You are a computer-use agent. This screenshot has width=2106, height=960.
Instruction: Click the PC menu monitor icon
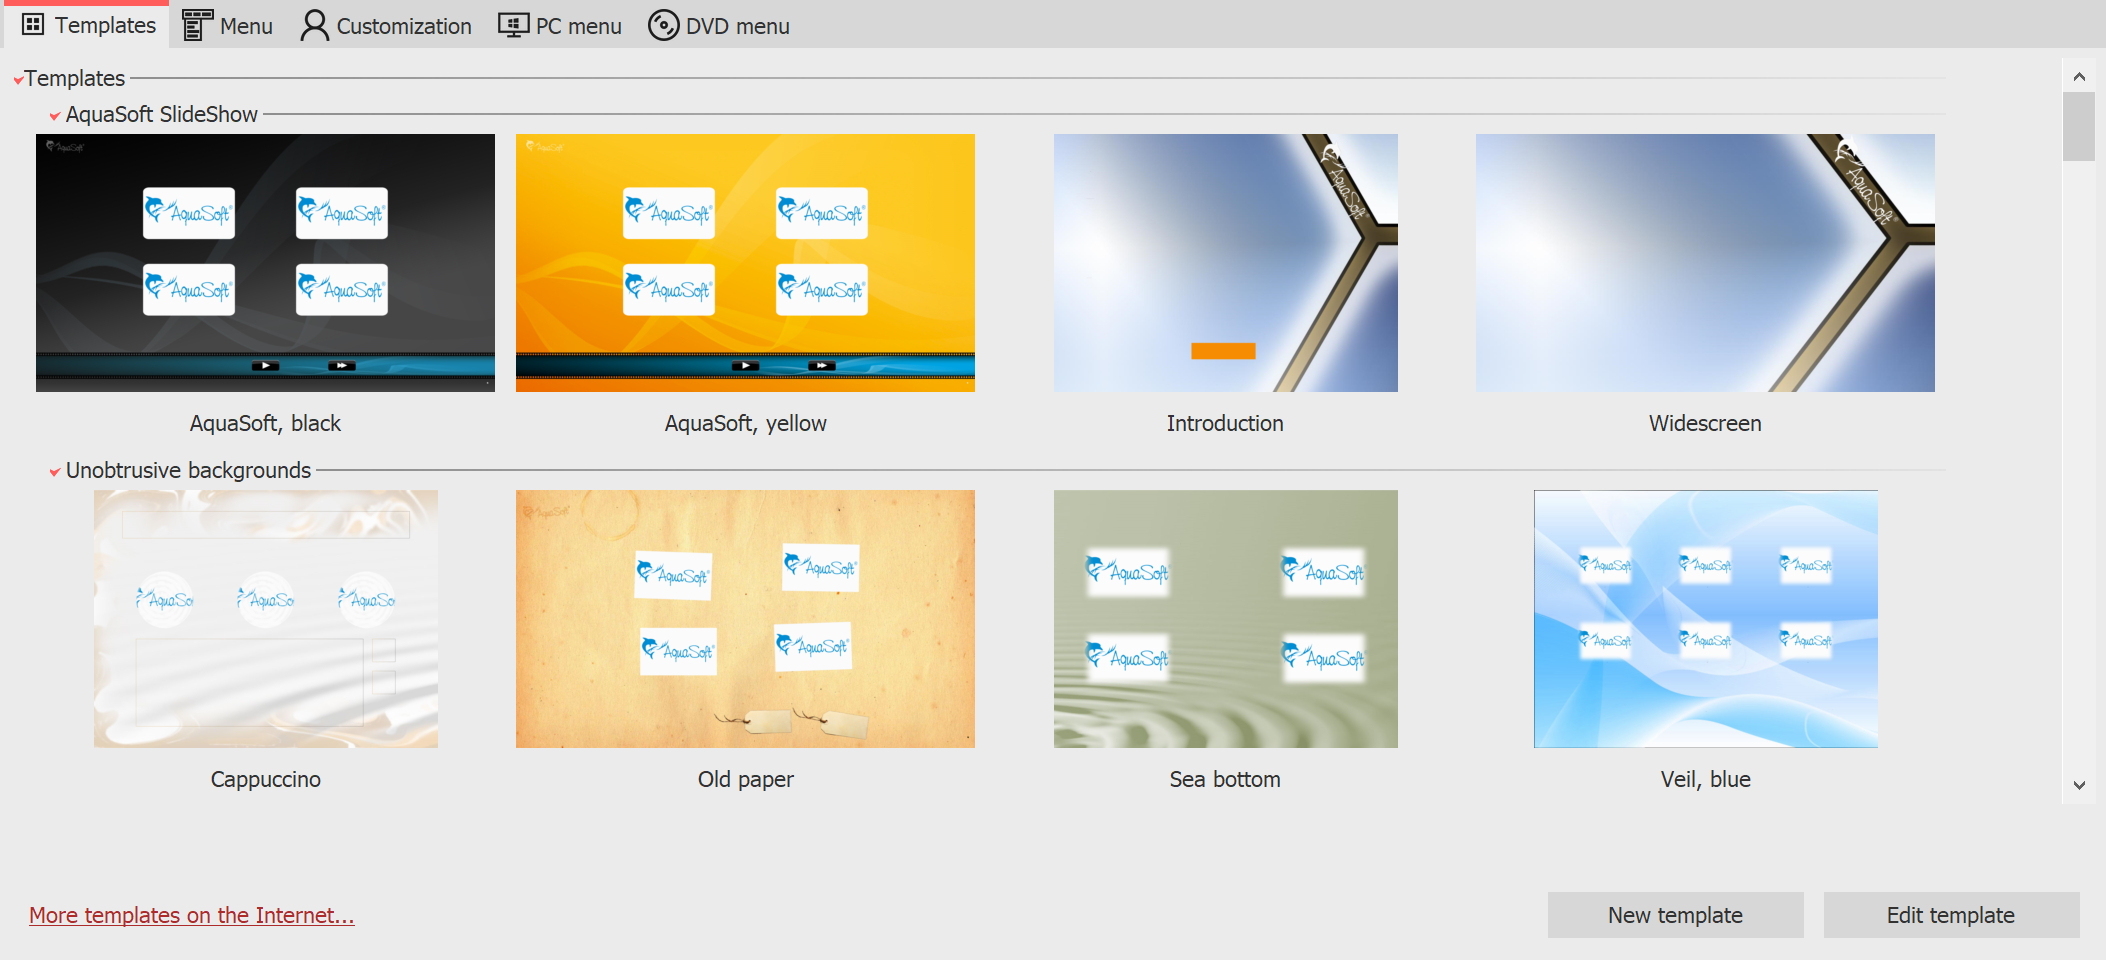pyautogui.click(x=513, y=24)
